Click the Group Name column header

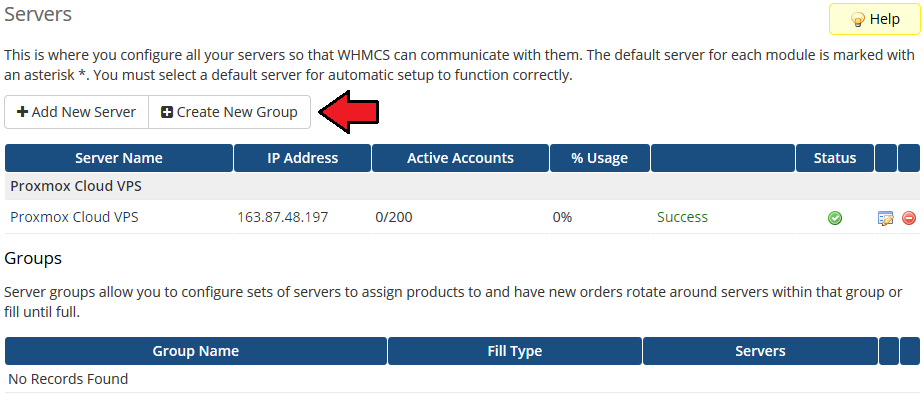196,351
